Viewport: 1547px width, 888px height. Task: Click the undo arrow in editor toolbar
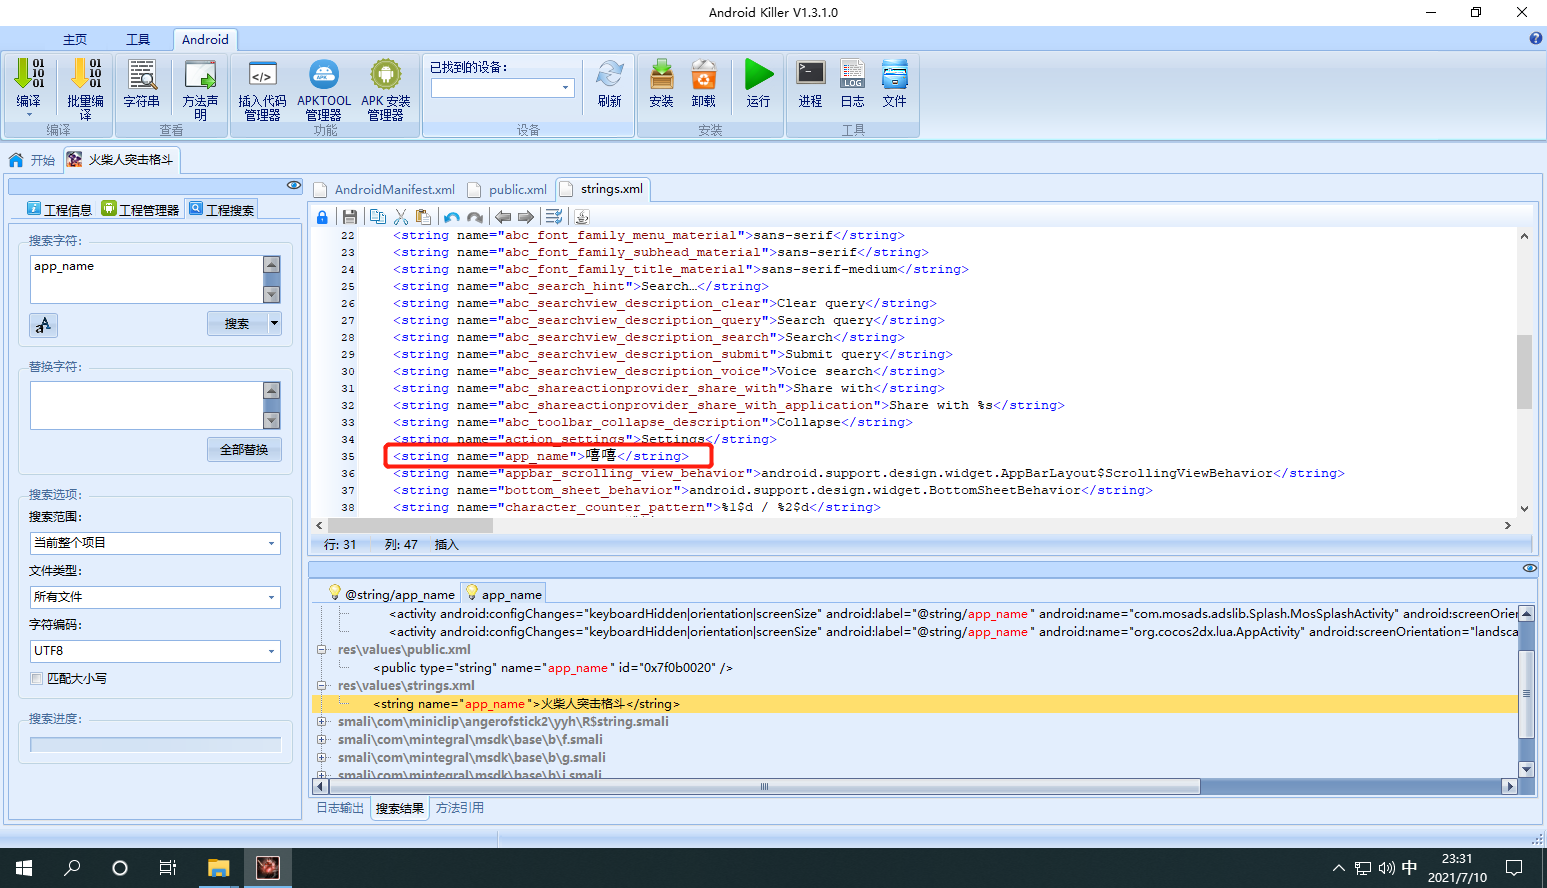[x=452, y=217]
